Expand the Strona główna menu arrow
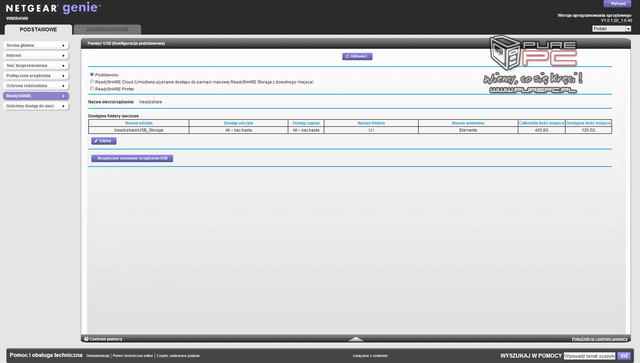The width and height of the screenshot is (640, 363). (63, 45)
